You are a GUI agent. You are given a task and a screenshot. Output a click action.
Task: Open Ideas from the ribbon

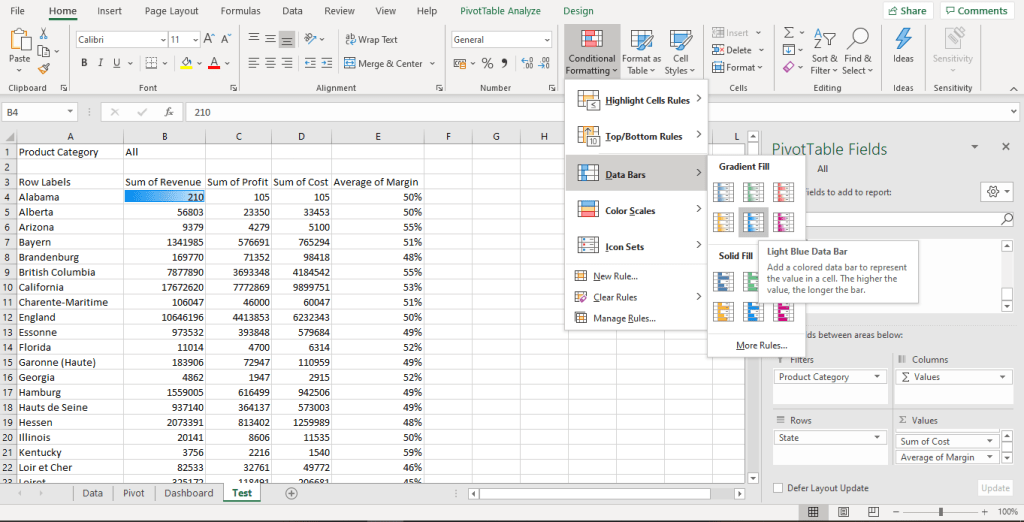point(903,46)
